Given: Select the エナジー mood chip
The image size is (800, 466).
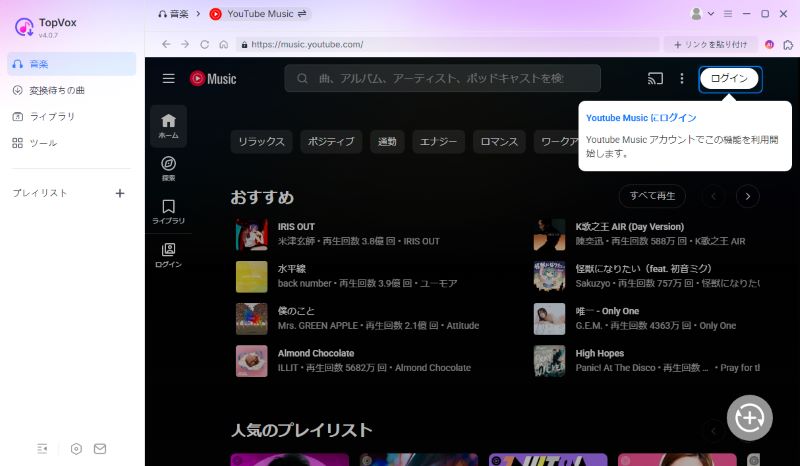Looking at the screenshot, I should tap(438, 141).
